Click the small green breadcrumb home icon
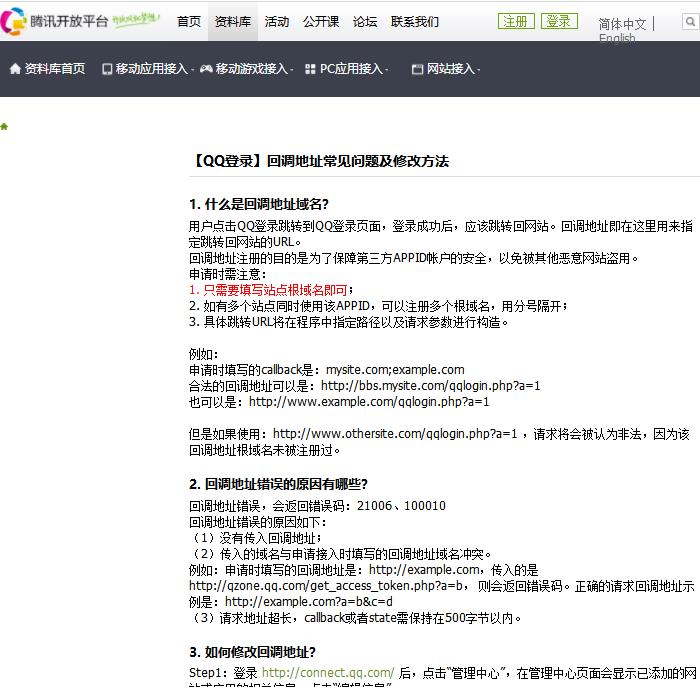Screen dimensions: 700x687 click(4, 126)
